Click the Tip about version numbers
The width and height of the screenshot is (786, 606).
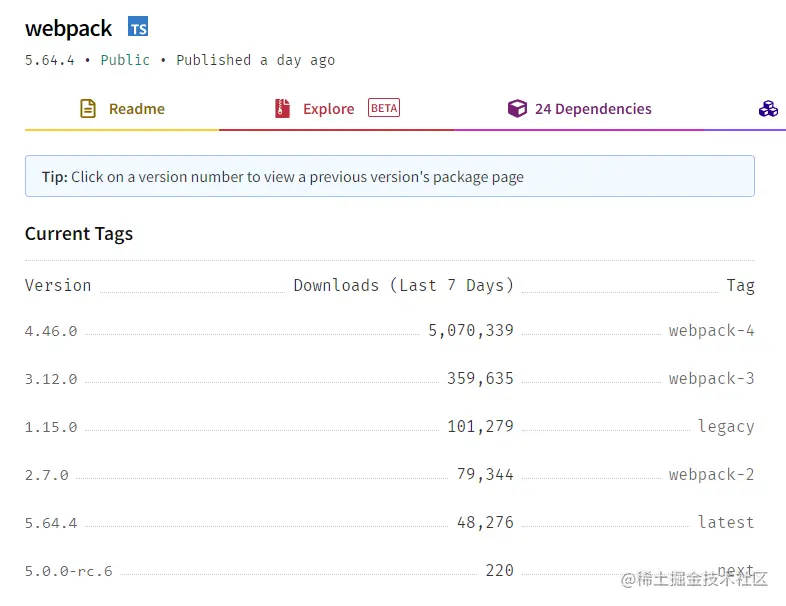(x=390, y=176)
